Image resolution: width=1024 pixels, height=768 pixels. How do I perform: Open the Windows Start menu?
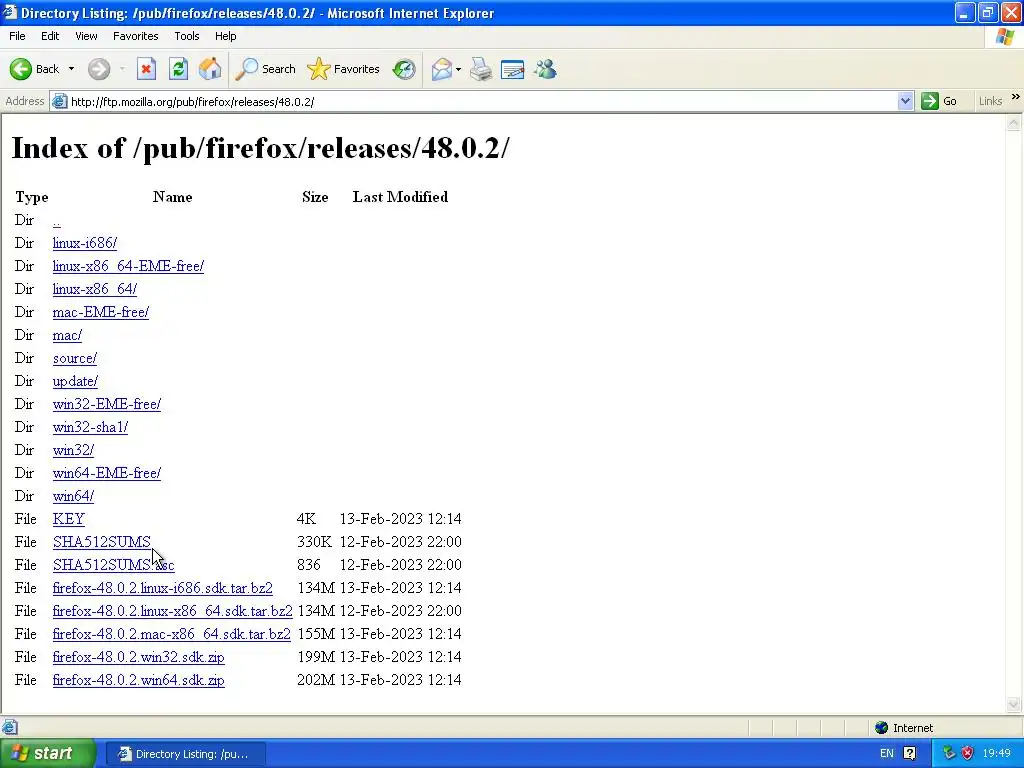(x=46, y=754)
